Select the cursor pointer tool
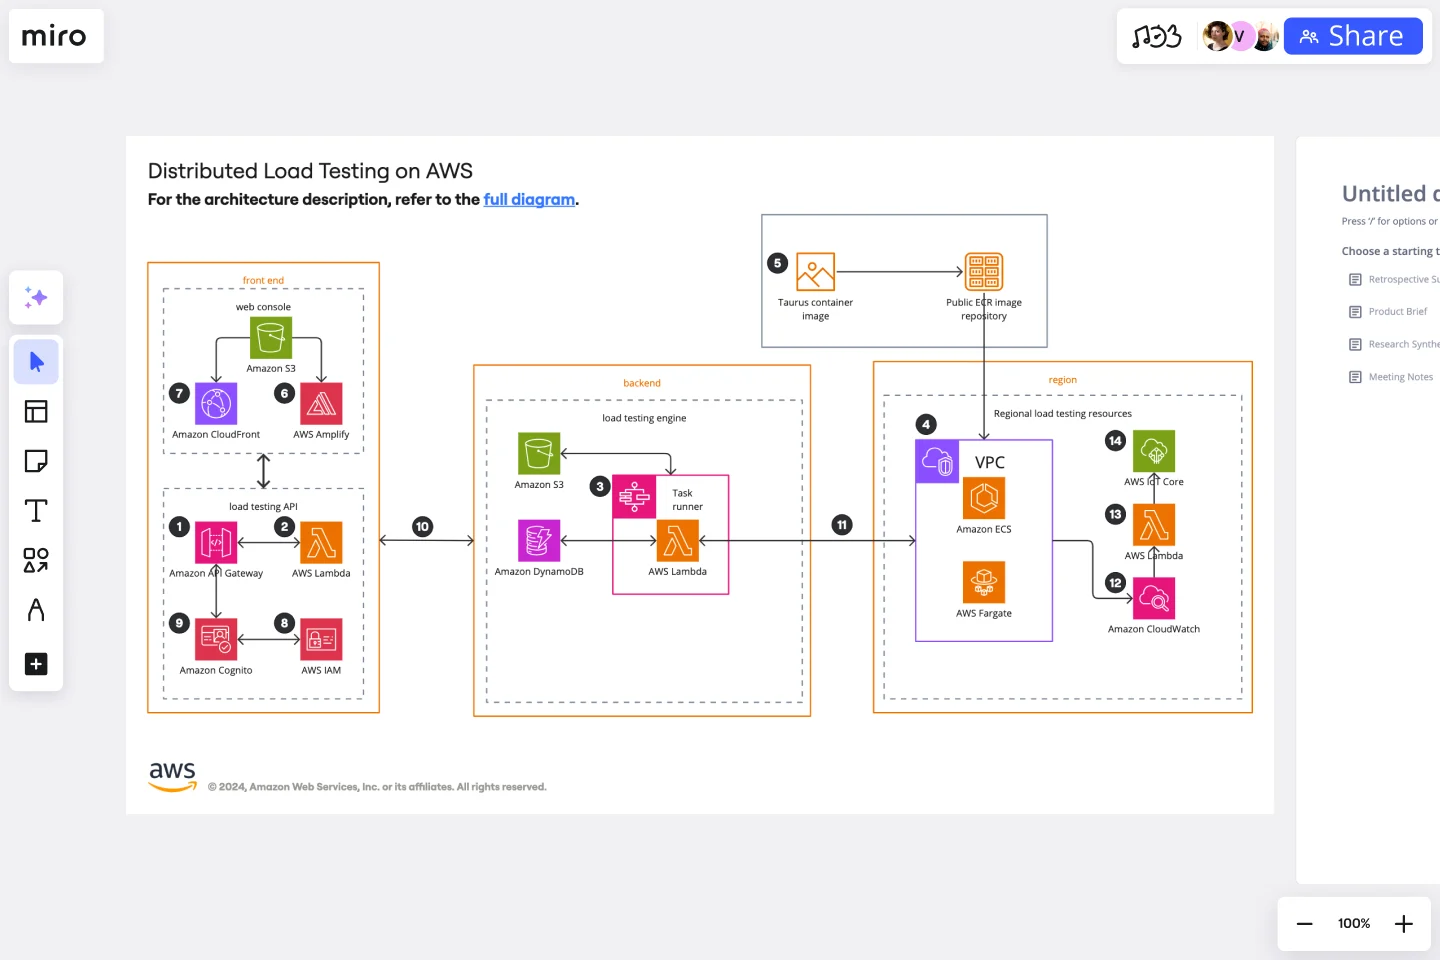 pos(36,361)
